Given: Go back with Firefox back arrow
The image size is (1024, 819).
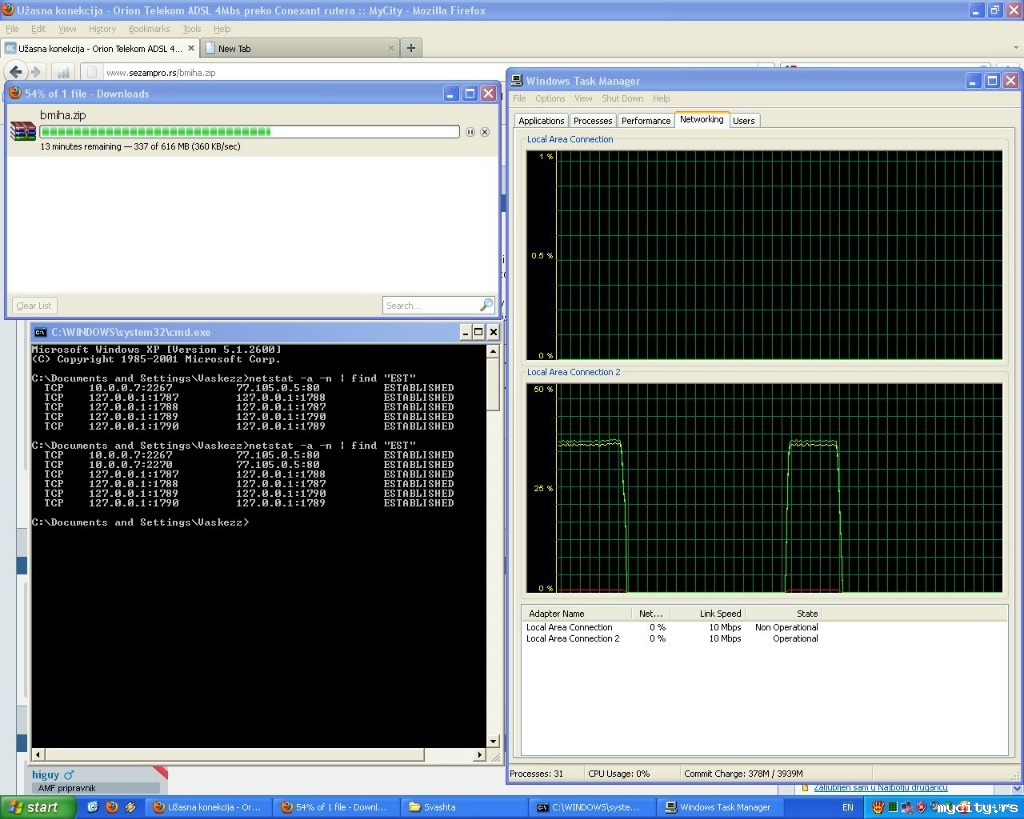Looking at the screenshot, I should [16, 72].
